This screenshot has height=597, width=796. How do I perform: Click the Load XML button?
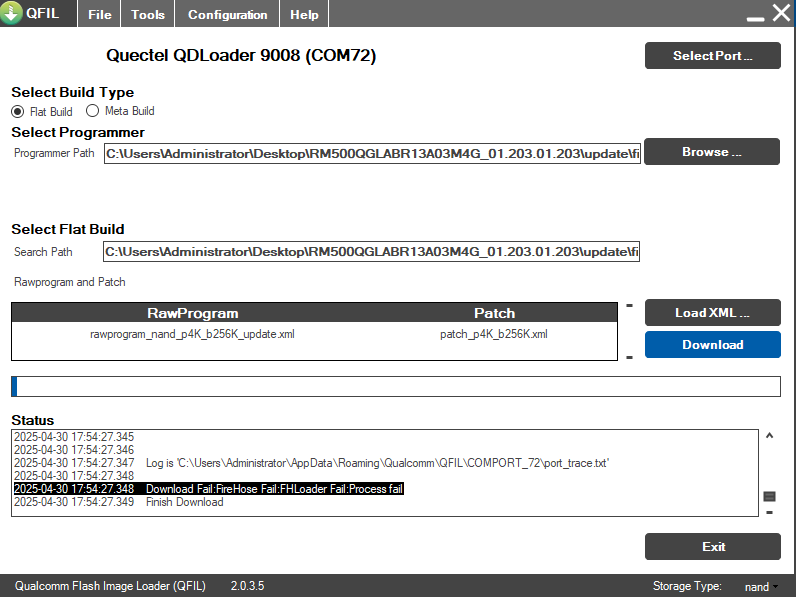click(712, 312)
